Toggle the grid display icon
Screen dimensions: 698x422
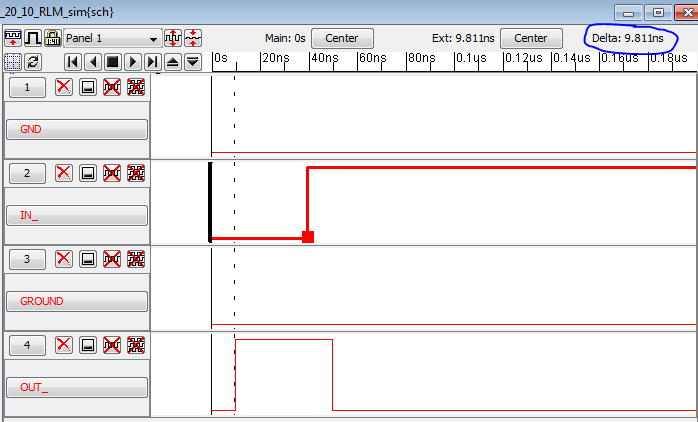[12, 62]
